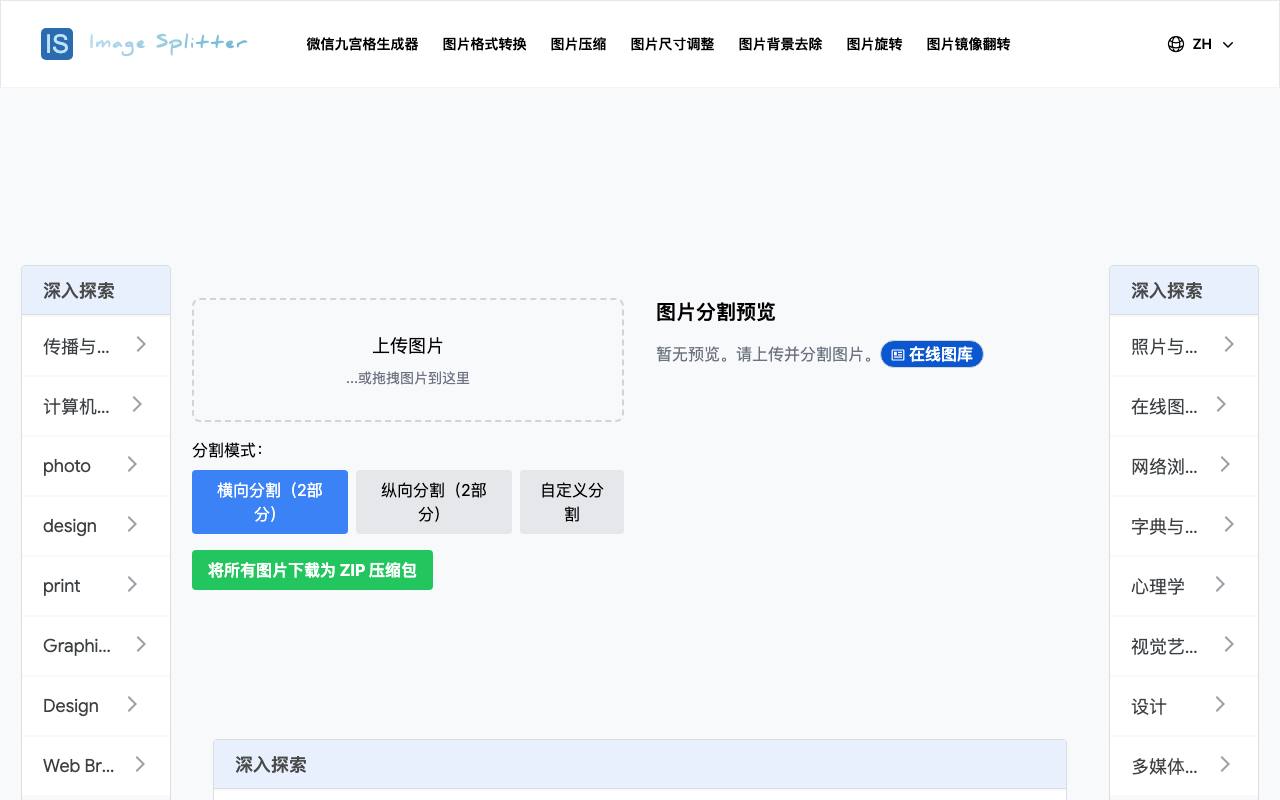Select 图片背景去除 in navigation
Viewport: 1280px width, 800px height.
pyautogui.click(x=780, y=44)
